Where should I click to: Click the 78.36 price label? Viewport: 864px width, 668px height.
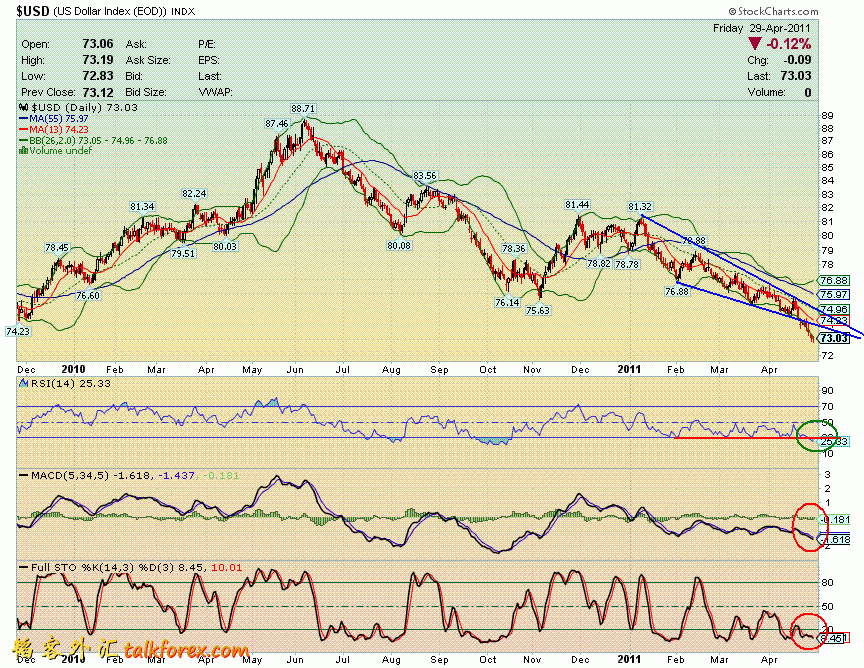point(514,249)
